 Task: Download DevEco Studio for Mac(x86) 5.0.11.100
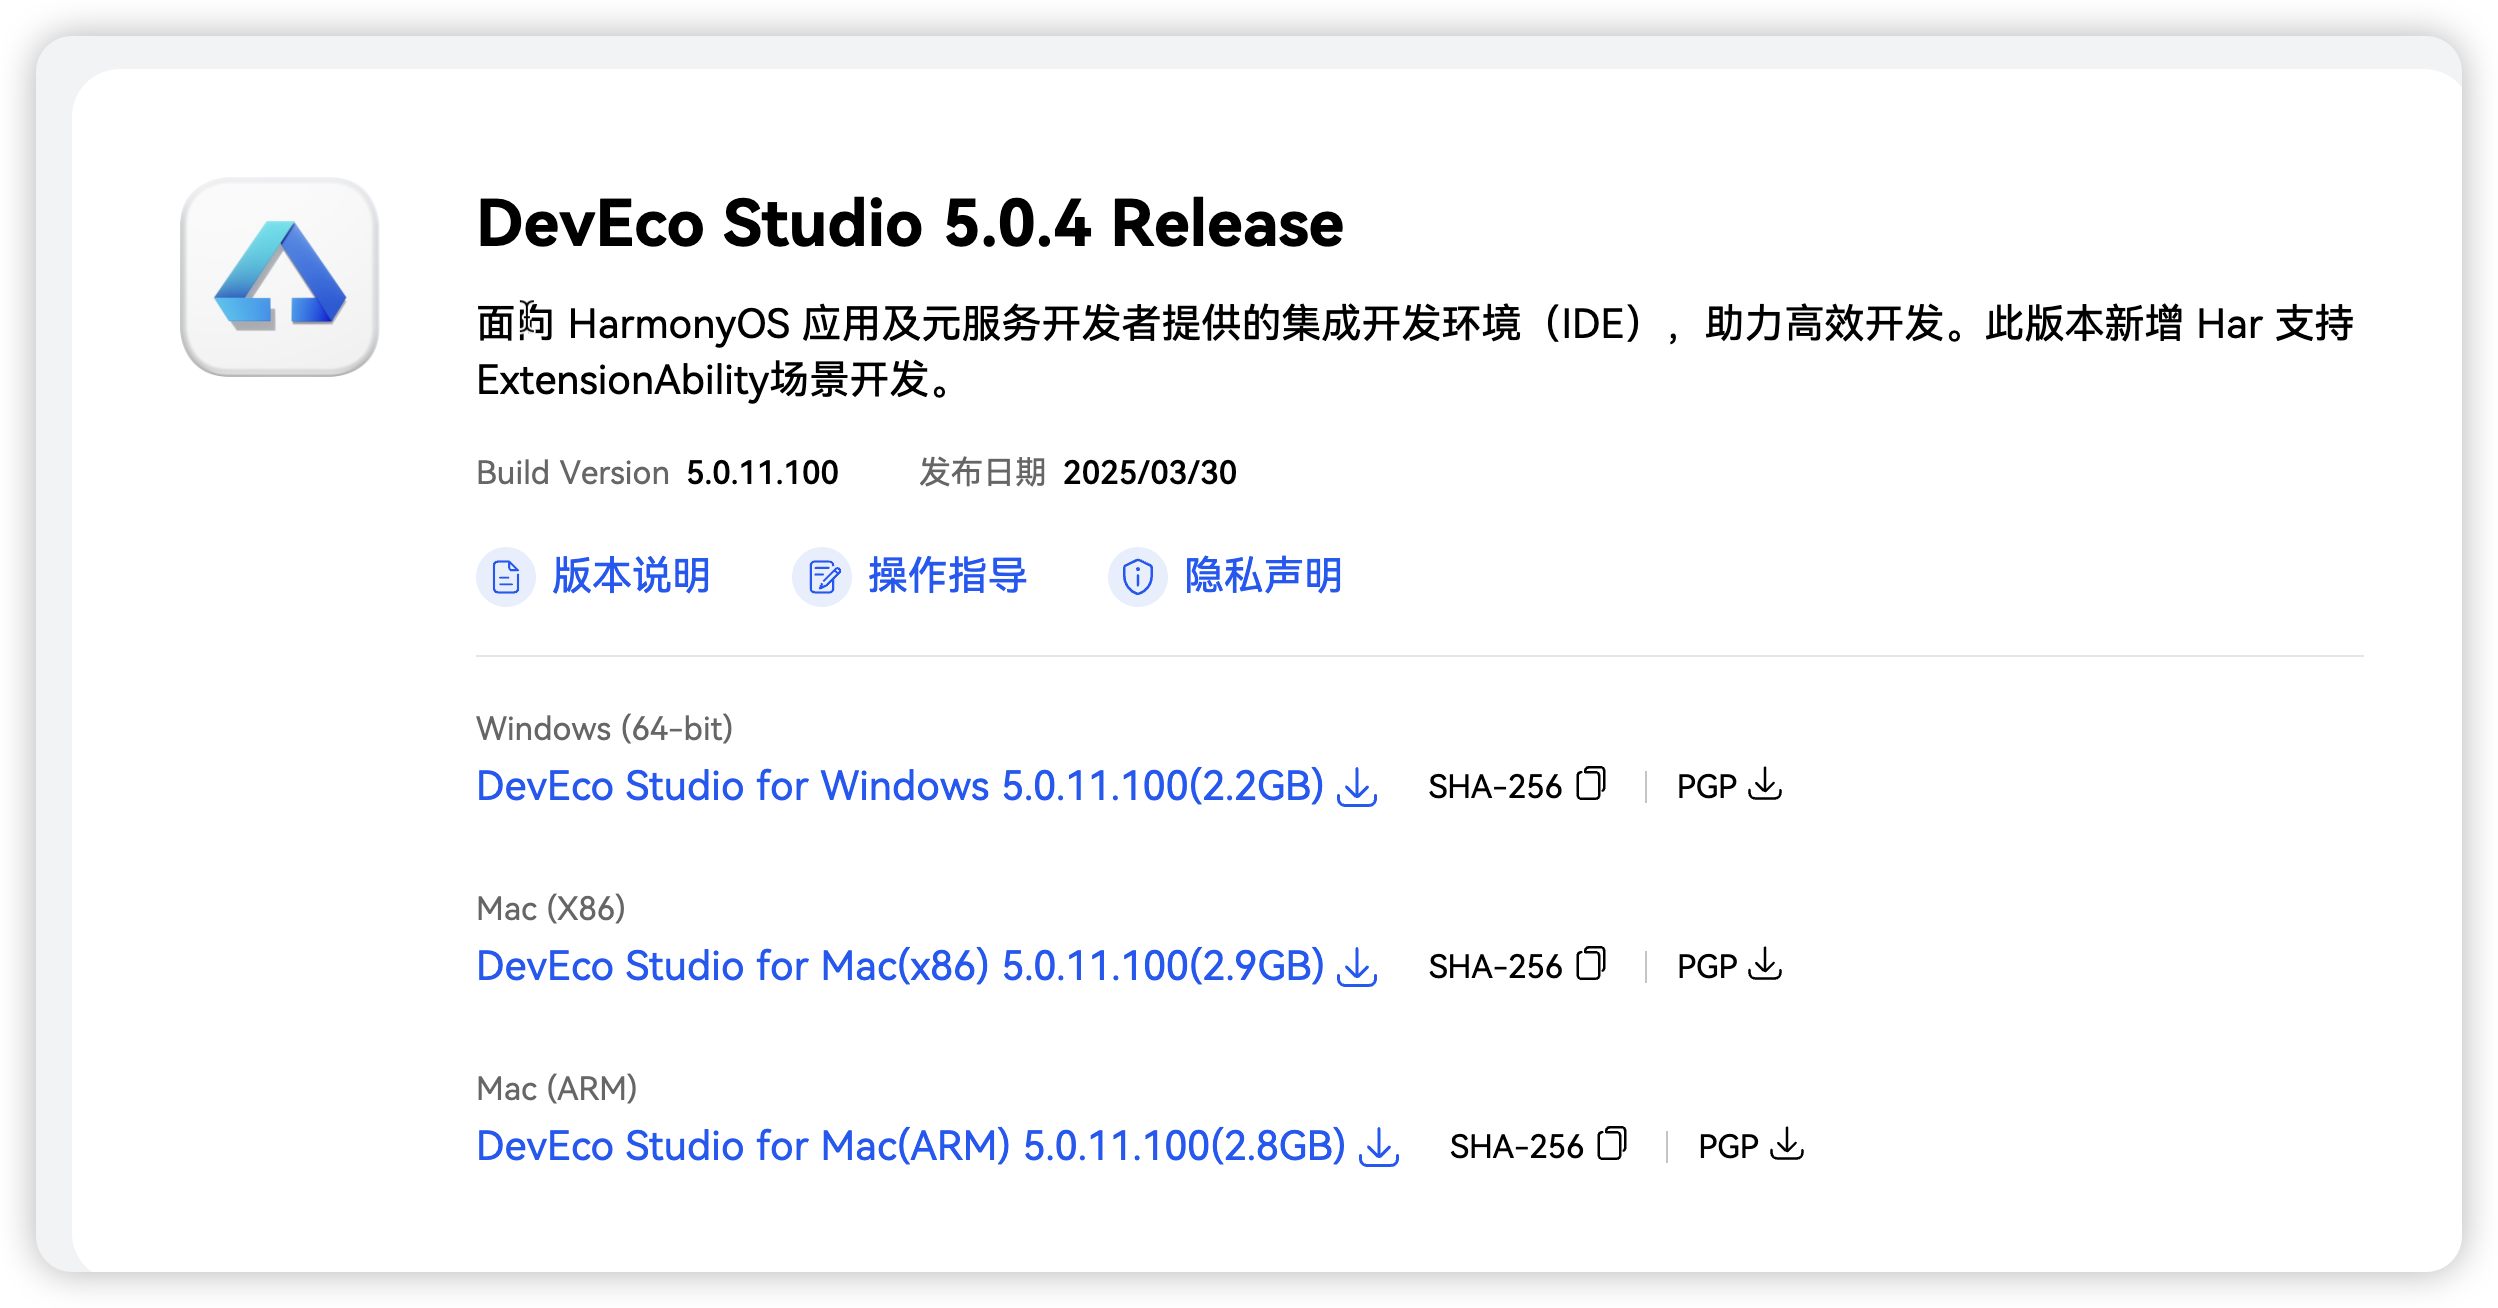tap(899, 966)
